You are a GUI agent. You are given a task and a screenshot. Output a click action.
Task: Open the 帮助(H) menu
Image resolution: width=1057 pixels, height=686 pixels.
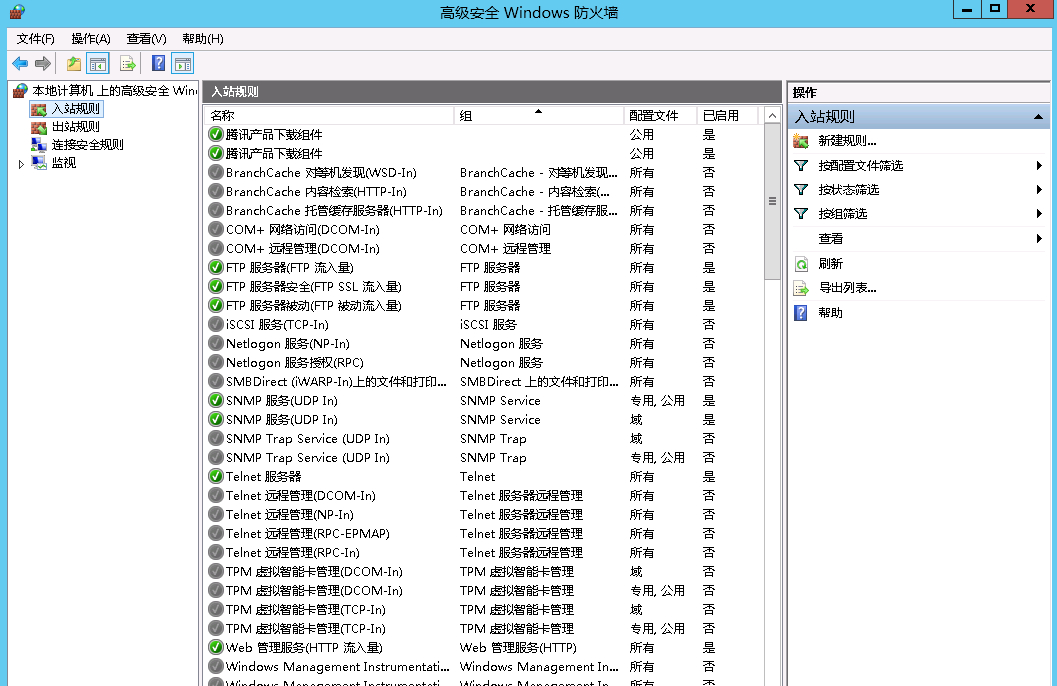point(203,39)
